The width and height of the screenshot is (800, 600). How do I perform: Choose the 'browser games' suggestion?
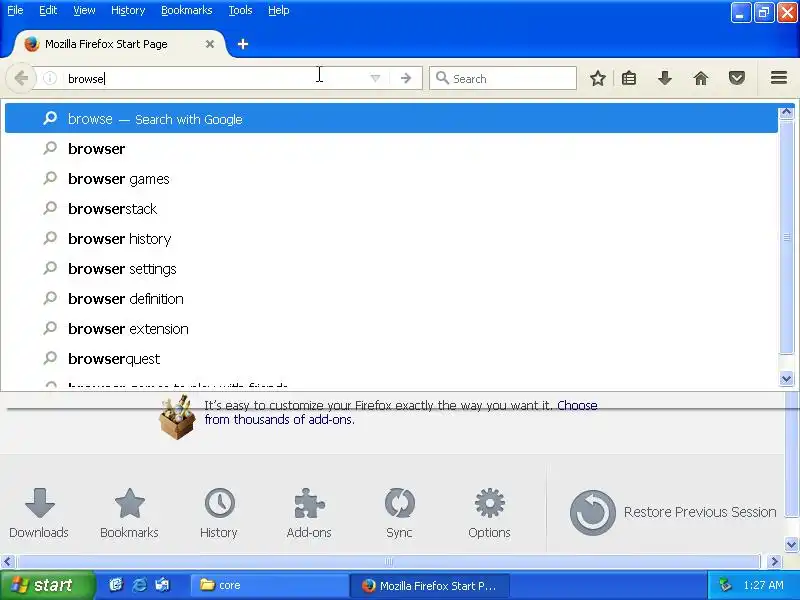(391, 179)
